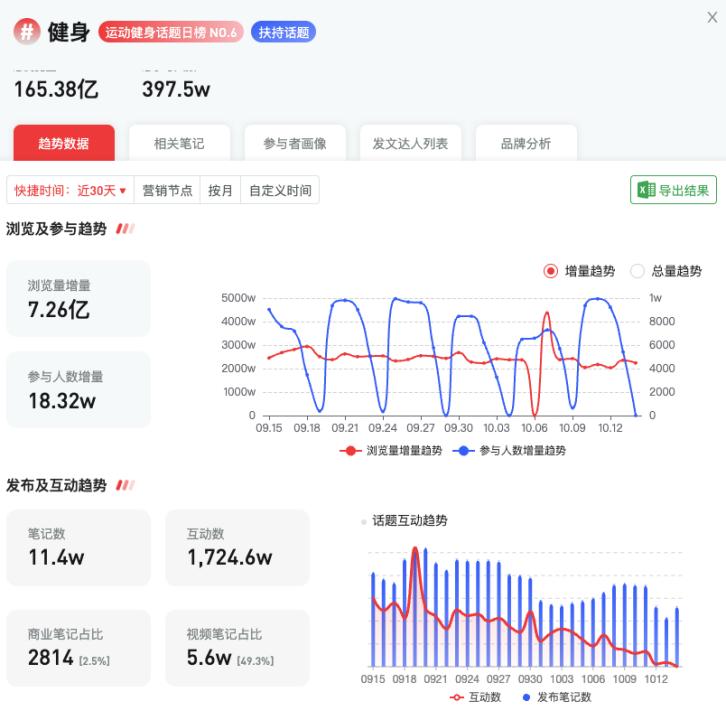Image resolution: width=726 pixels, height=720 pixels.
Task: Click the 扶持话题 blue badge
Action: coord(283,32)
